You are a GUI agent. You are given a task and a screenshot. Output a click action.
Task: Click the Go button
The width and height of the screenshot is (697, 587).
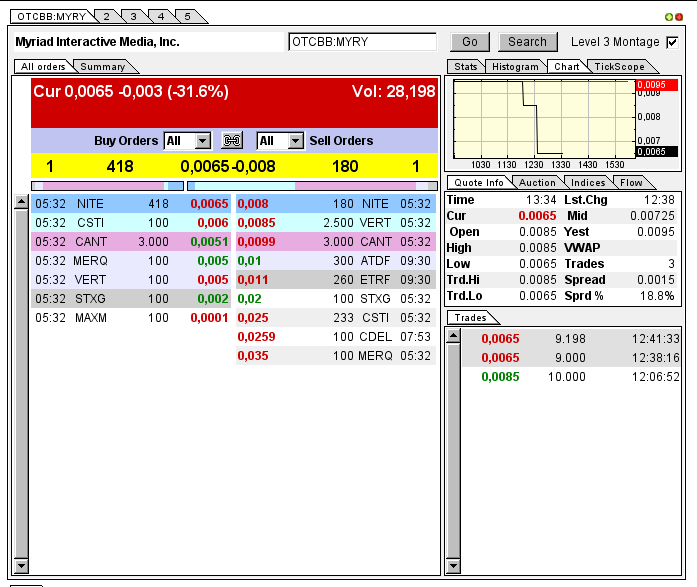(470, 42)
